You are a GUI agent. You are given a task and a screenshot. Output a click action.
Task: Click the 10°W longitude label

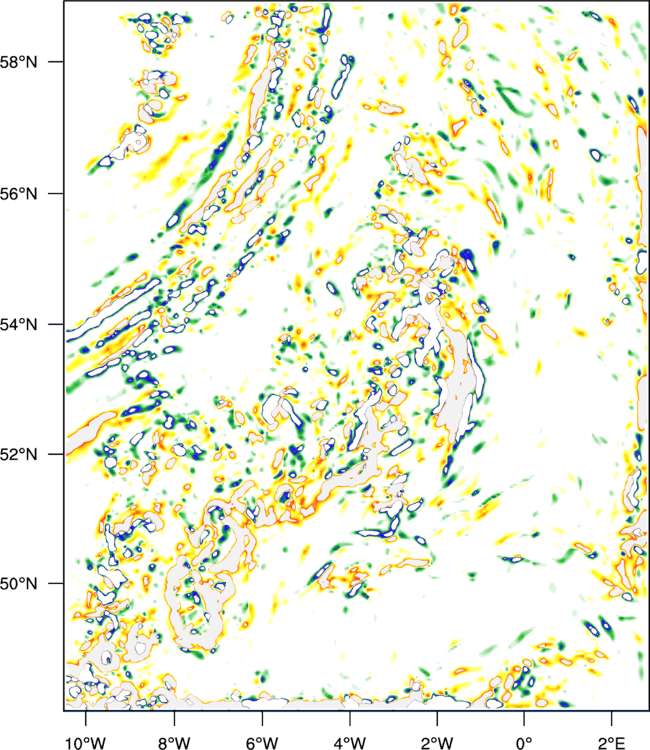[85, 743]
